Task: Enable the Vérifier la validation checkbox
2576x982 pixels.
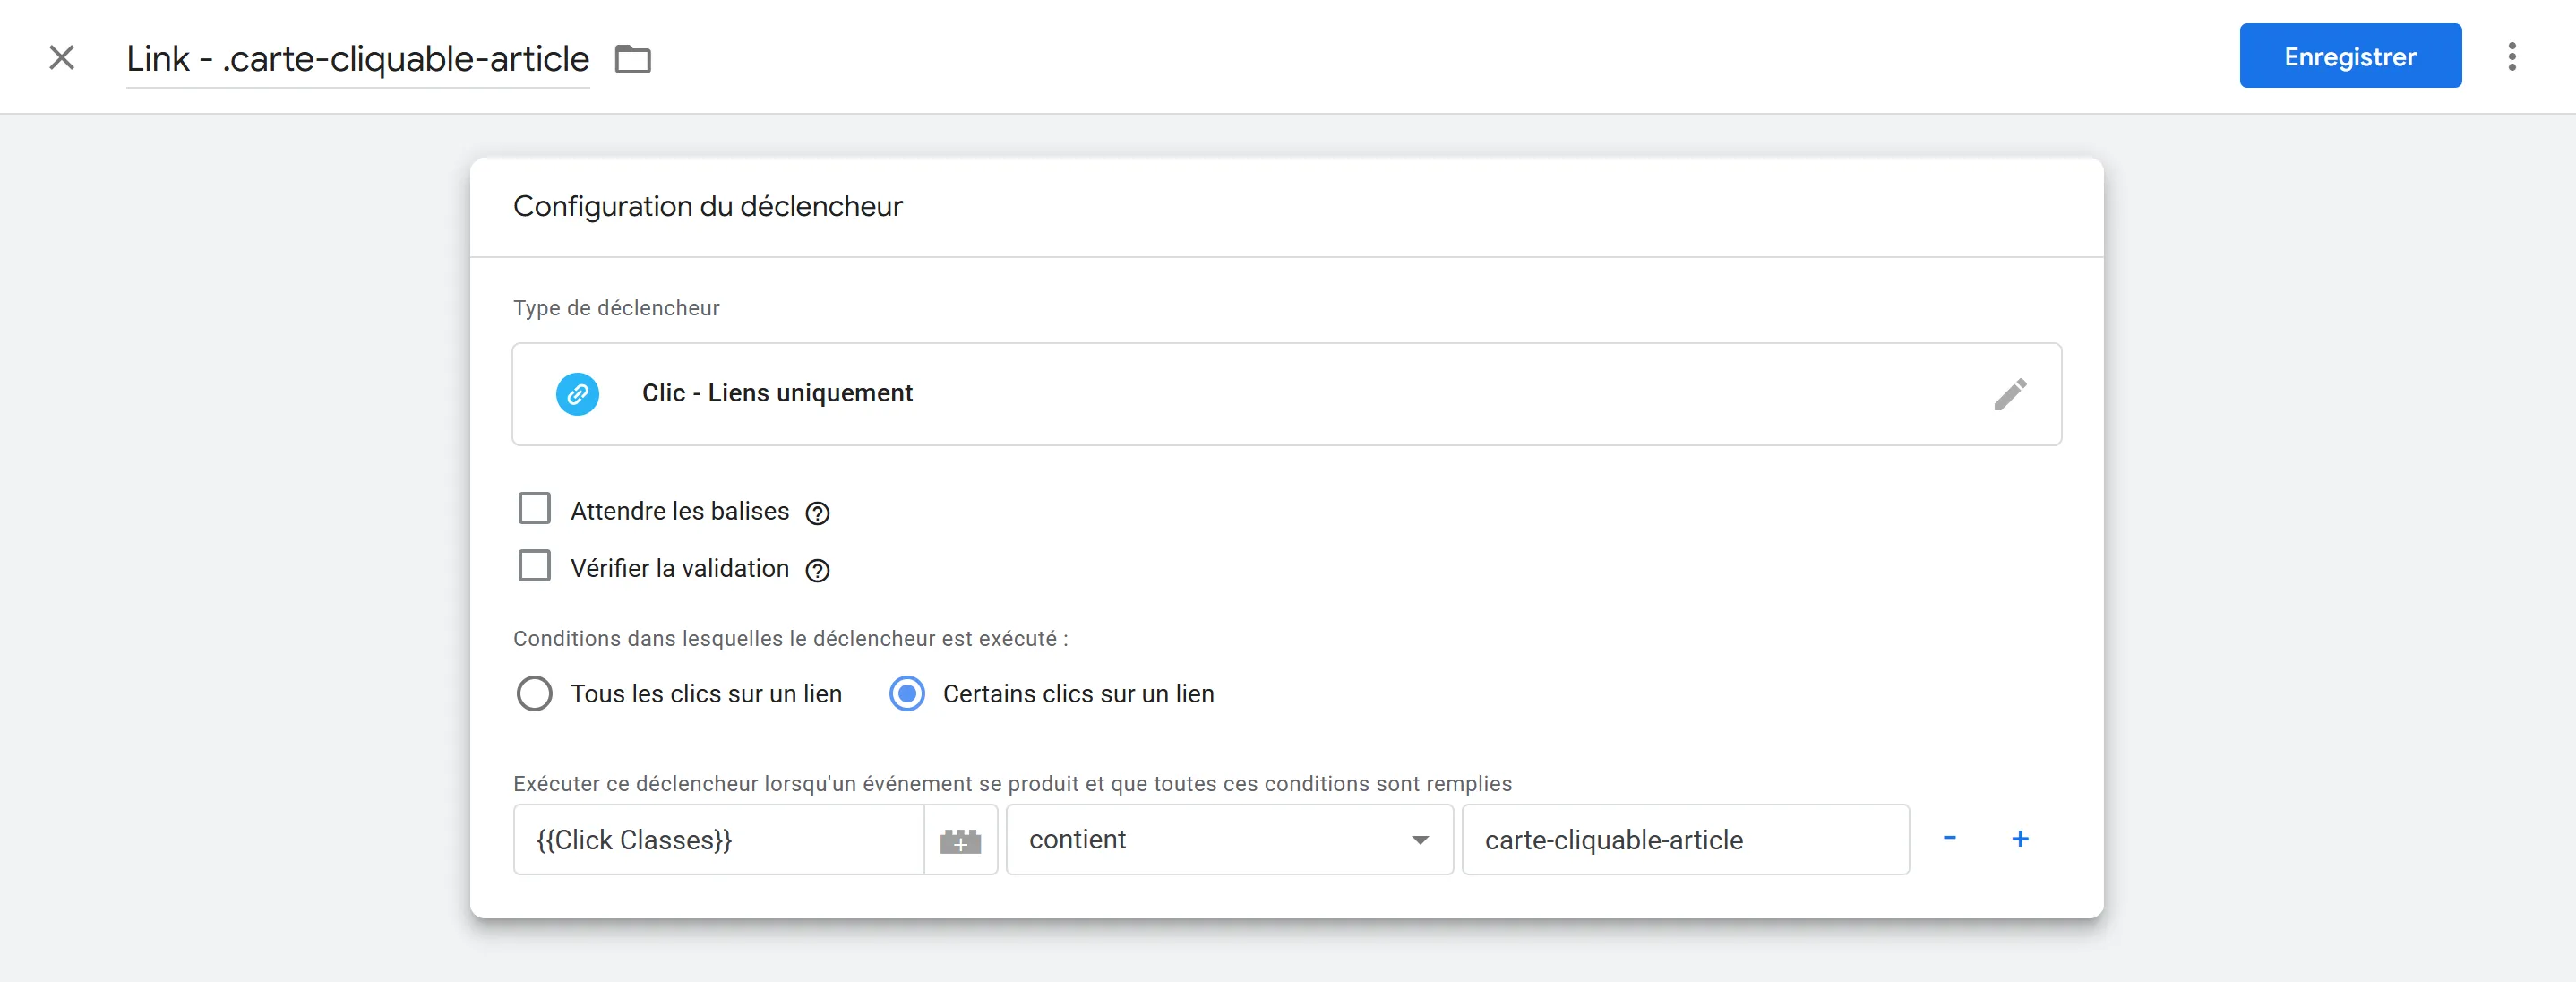Action: [535, 566]
